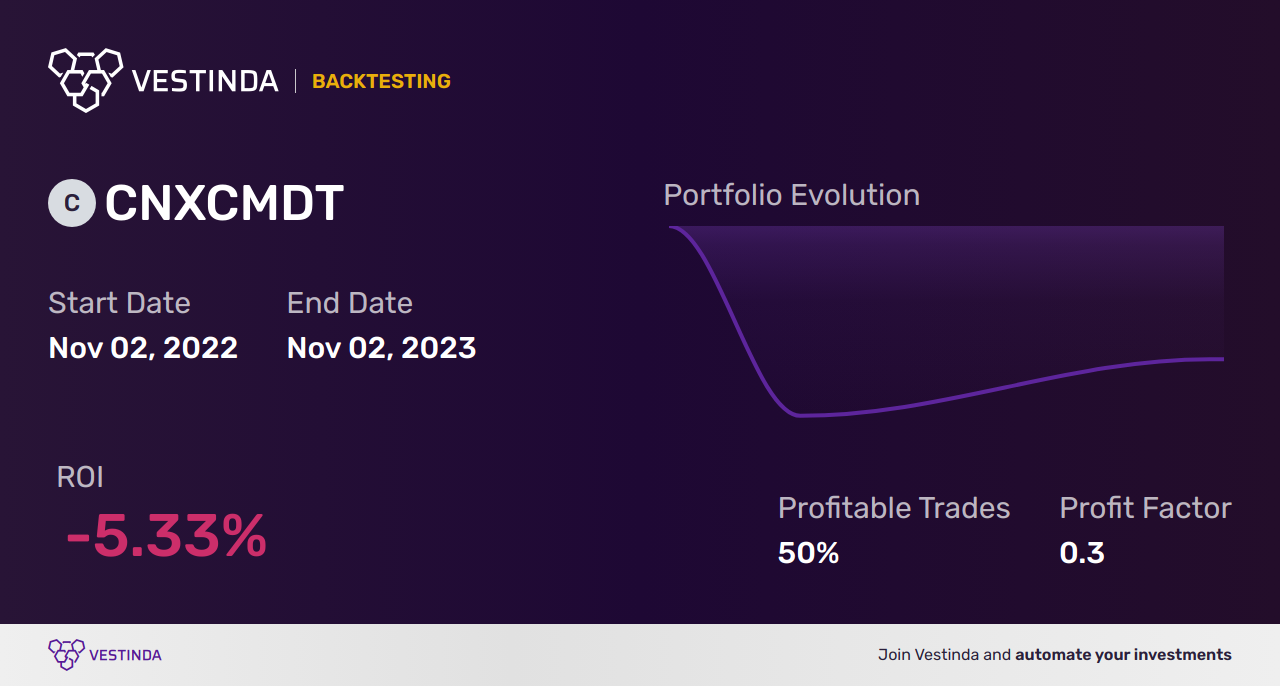
Task: Click the circular C symbol badge icon
Action: [72, 203]
